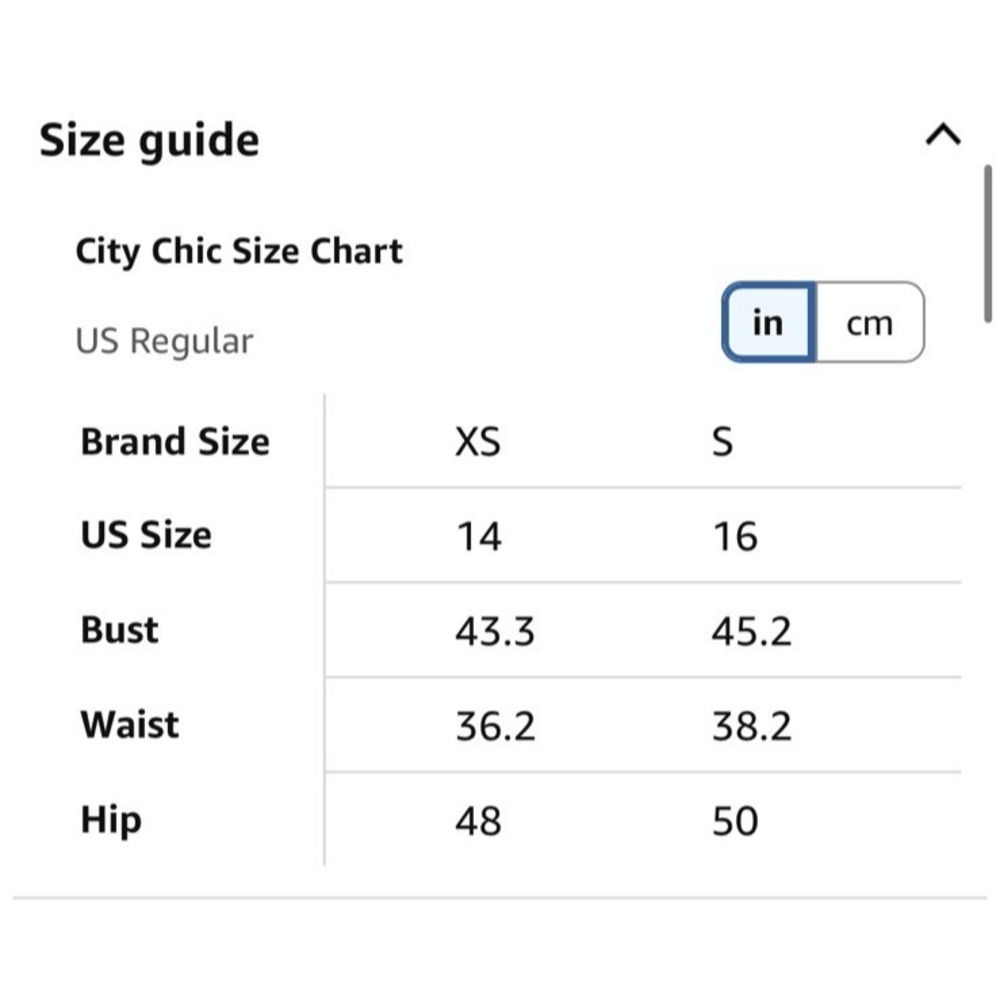The height and width of the screenshot is (1000, 1000).
Task: Click the Hip row header
Action: pyautogui.click(x=111, y=820)
